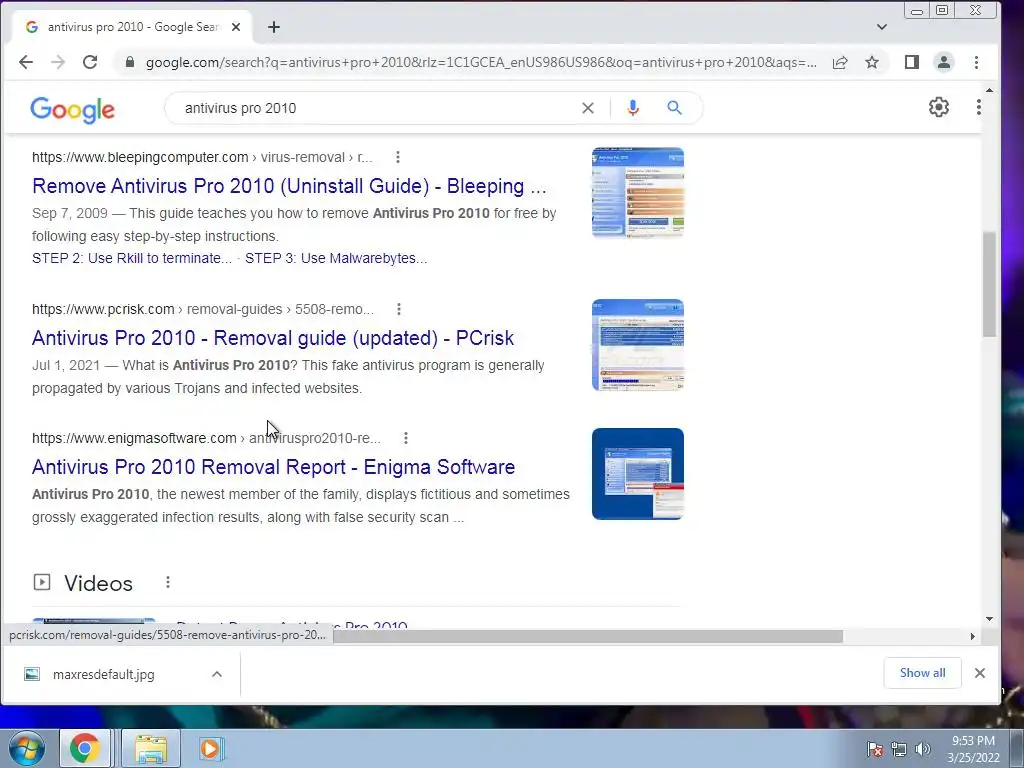
Task: Jump to STEP 2: Use Rkill sitelink
Action: tap(132, 258)
